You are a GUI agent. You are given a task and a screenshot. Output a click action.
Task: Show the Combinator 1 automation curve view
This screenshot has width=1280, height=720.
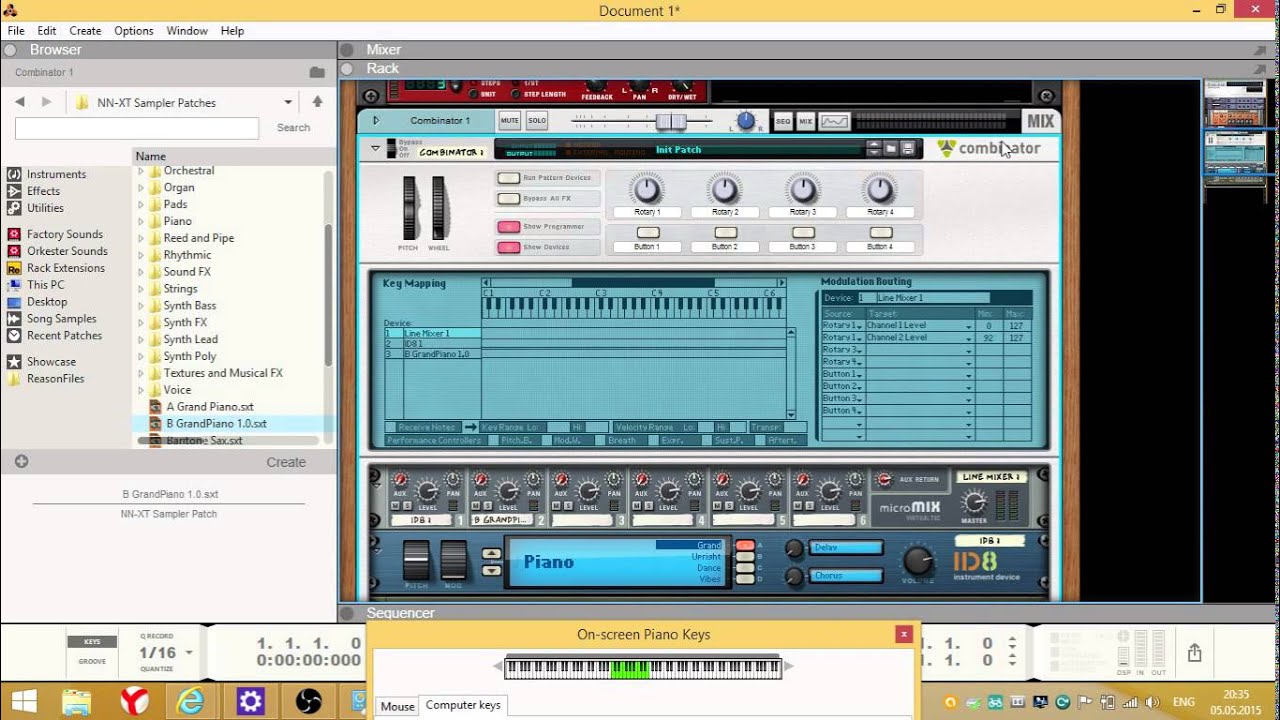[x=834, y=121]
